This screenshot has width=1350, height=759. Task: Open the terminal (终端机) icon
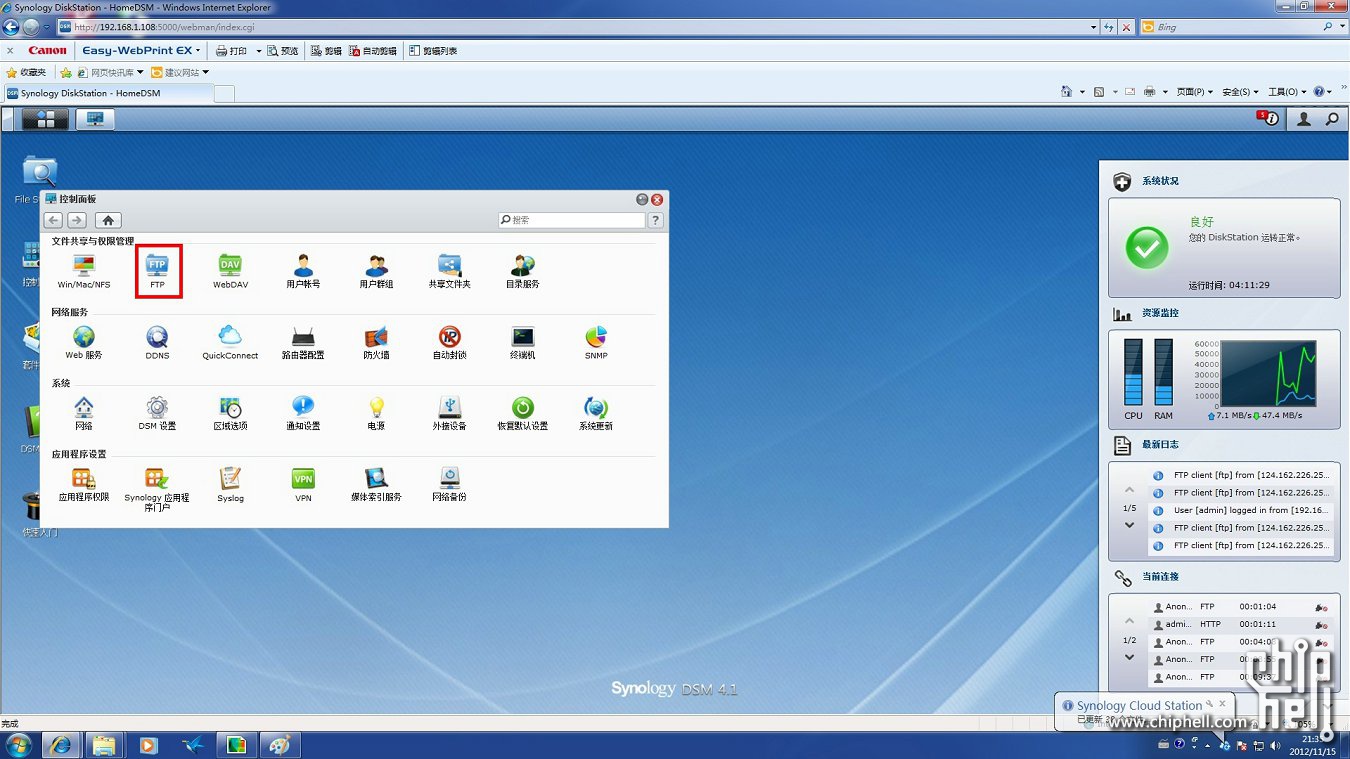tap(522, 342)
